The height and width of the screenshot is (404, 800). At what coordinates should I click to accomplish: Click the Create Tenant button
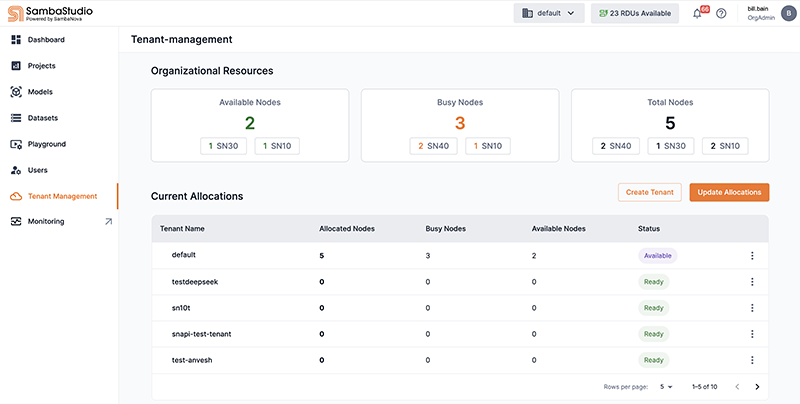649,192
